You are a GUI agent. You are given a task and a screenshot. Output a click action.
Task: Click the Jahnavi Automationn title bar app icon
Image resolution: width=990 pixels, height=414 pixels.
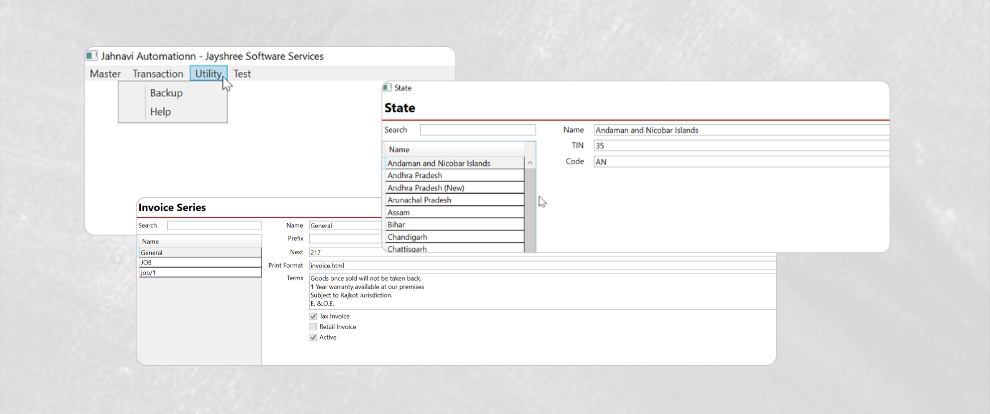coord(92,56)
